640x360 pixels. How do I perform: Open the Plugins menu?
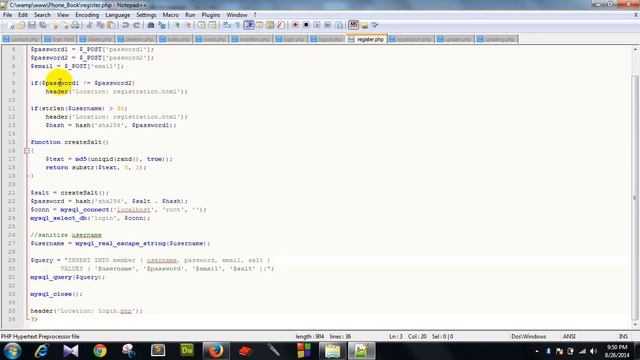tap(211, 15)
